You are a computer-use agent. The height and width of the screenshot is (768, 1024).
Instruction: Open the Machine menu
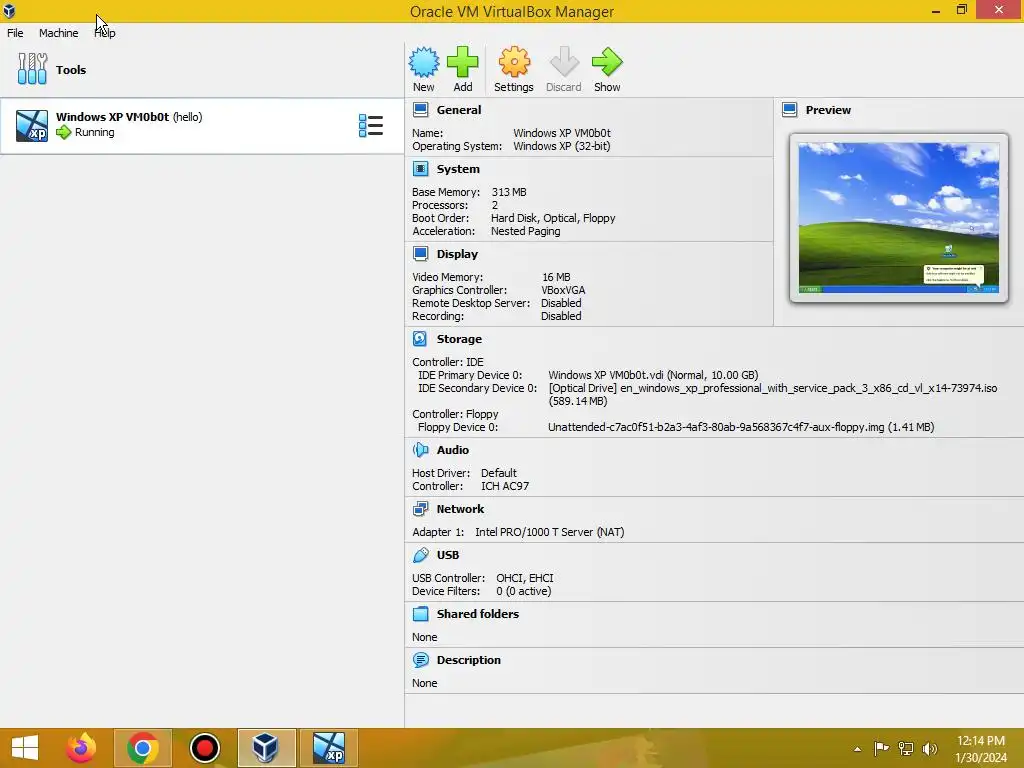[58, 33]
